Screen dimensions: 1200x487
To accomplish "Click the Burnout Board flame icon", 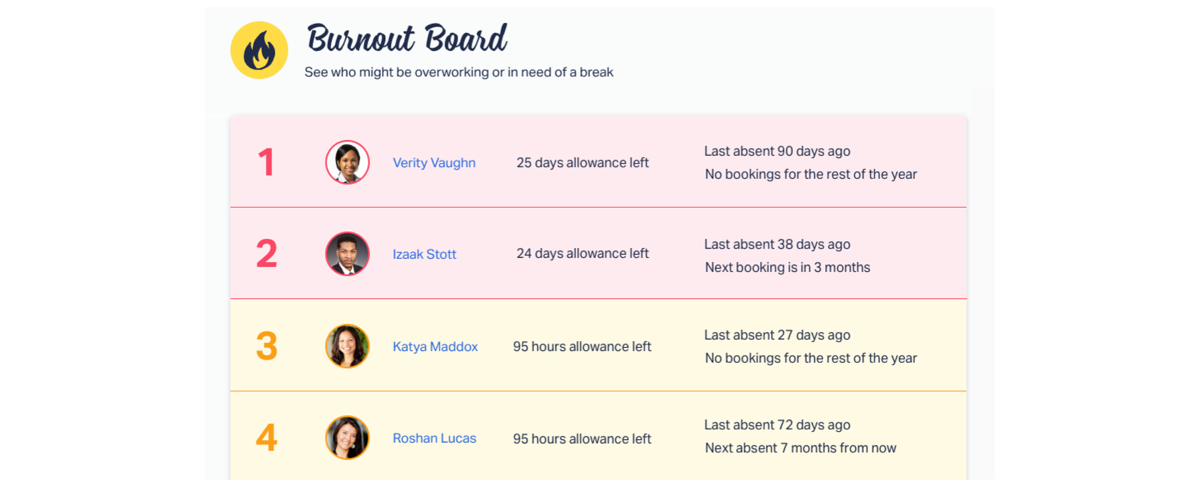I will tap(259, 50).
